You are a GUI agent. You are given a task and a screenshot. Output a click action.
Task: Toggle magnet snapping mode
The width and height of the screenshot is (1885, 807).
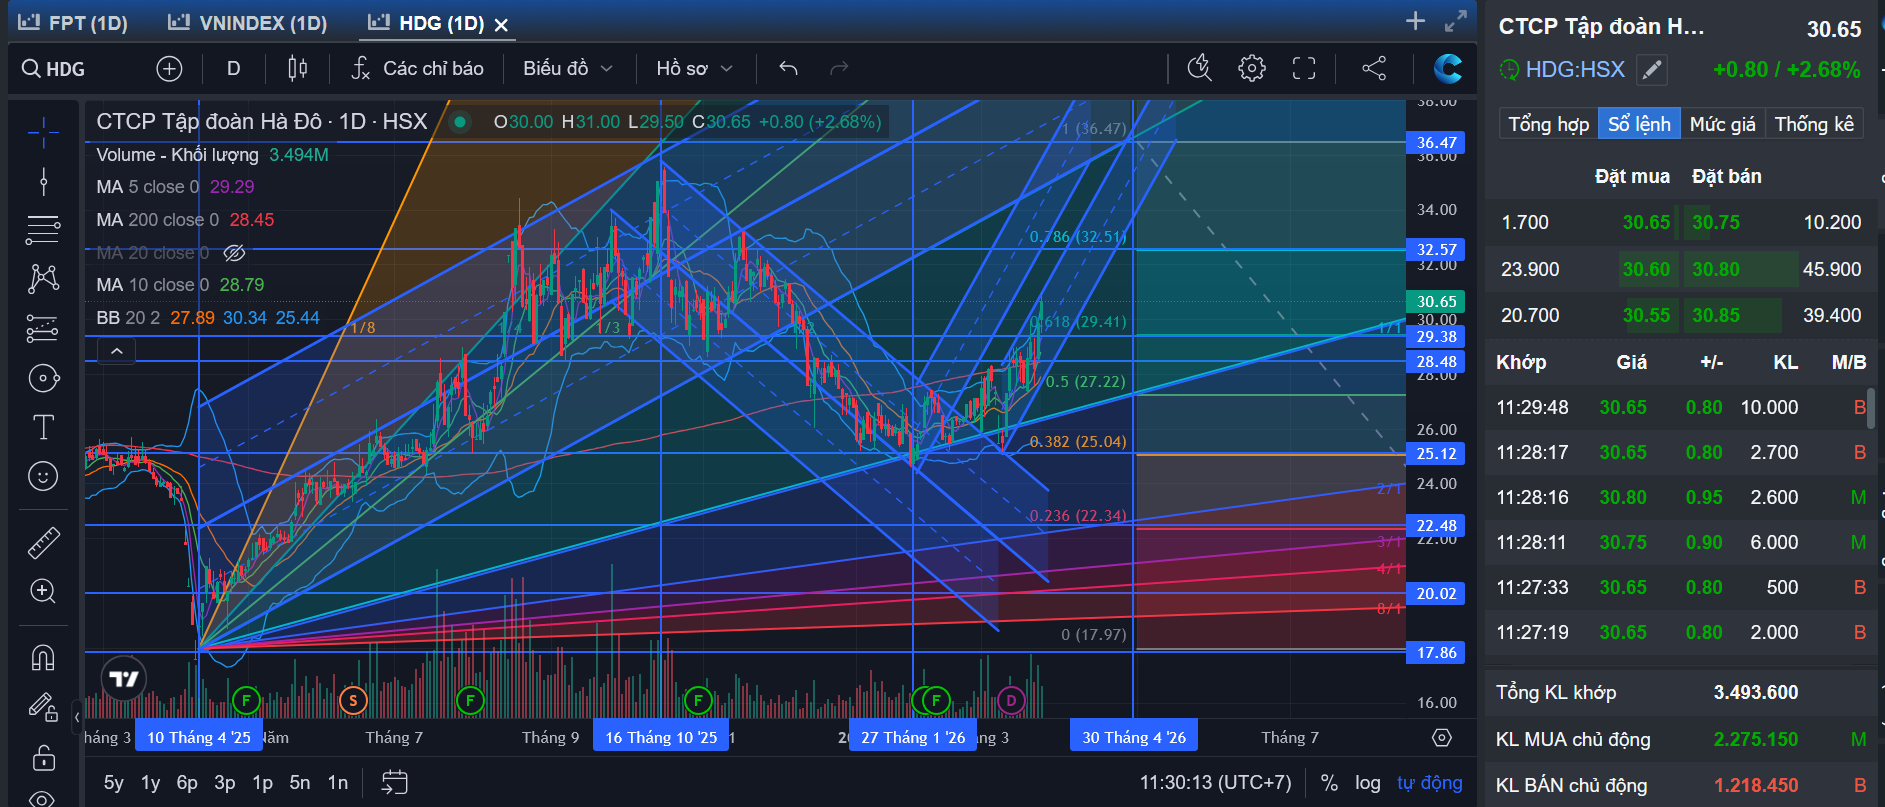tap(43, 657)
